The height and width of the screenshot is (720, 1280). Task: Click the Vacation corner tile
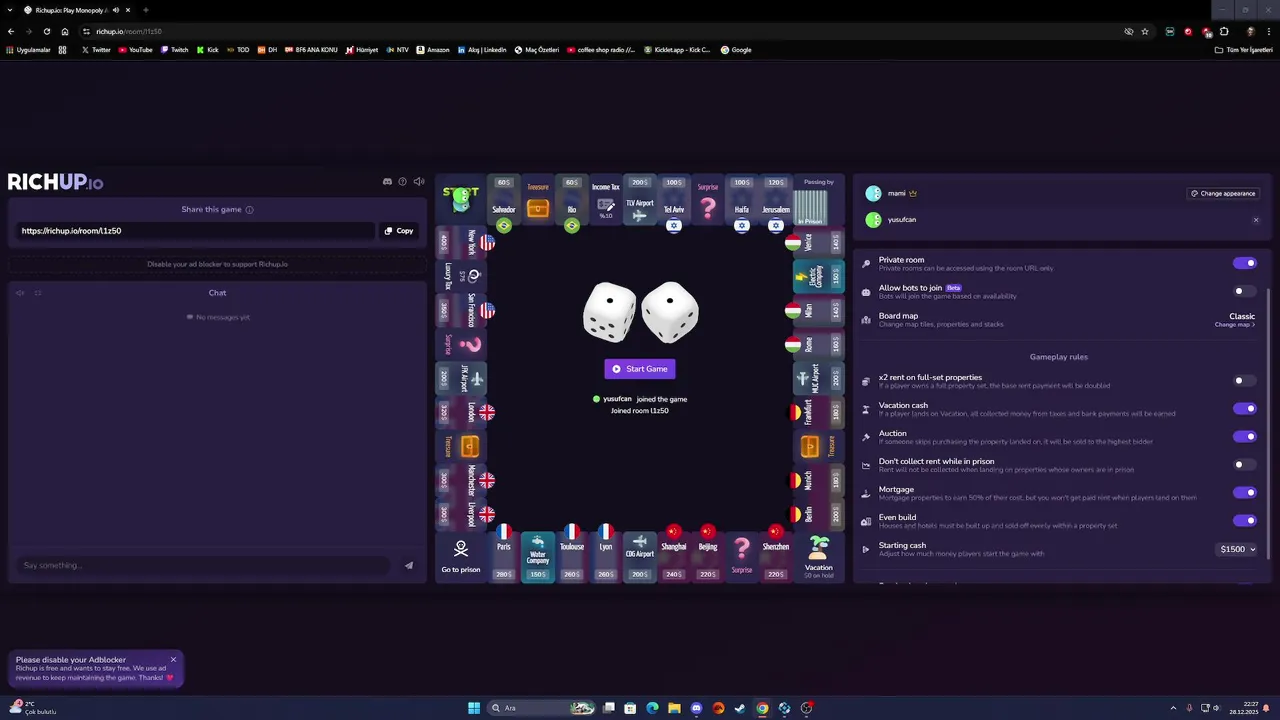point(819,556)
